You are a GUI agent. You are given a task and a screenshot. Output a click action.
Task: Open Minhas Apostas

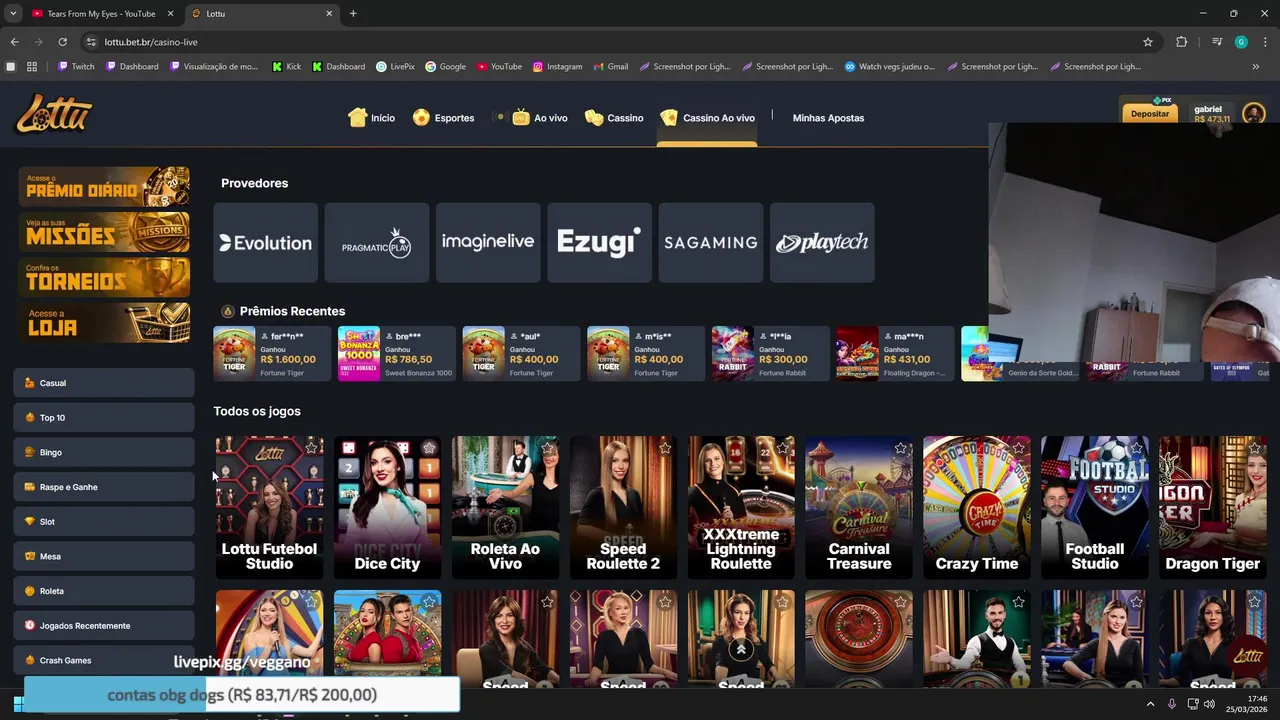click(x=828, y=118)
